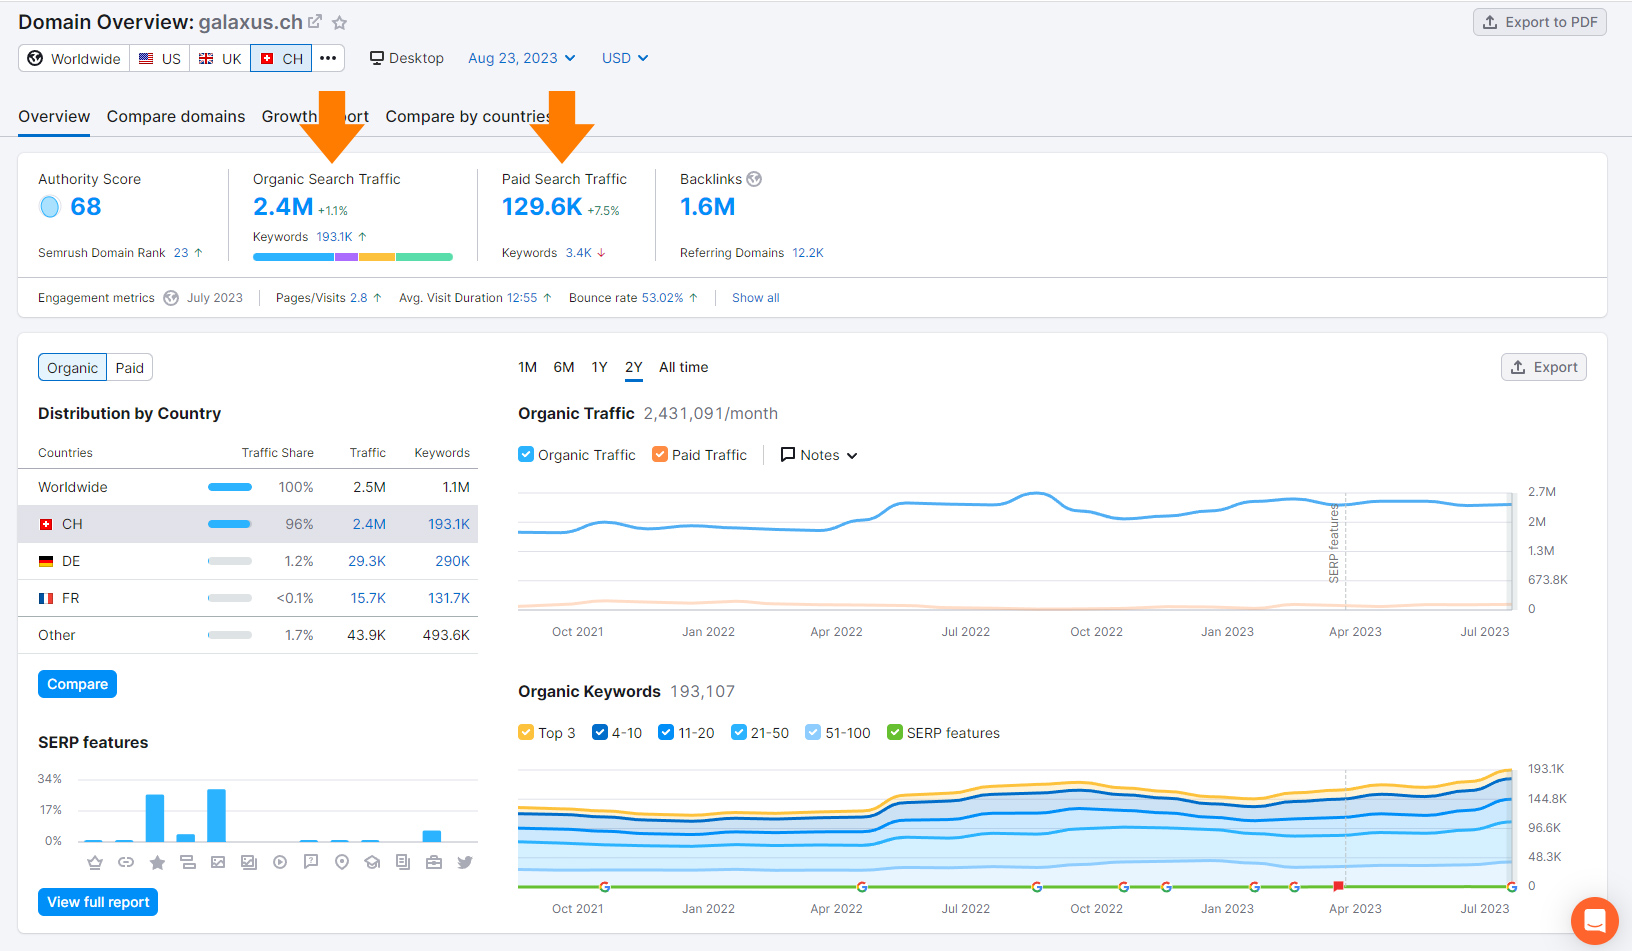Open the 12.2K referring domains link

point(808,253)
